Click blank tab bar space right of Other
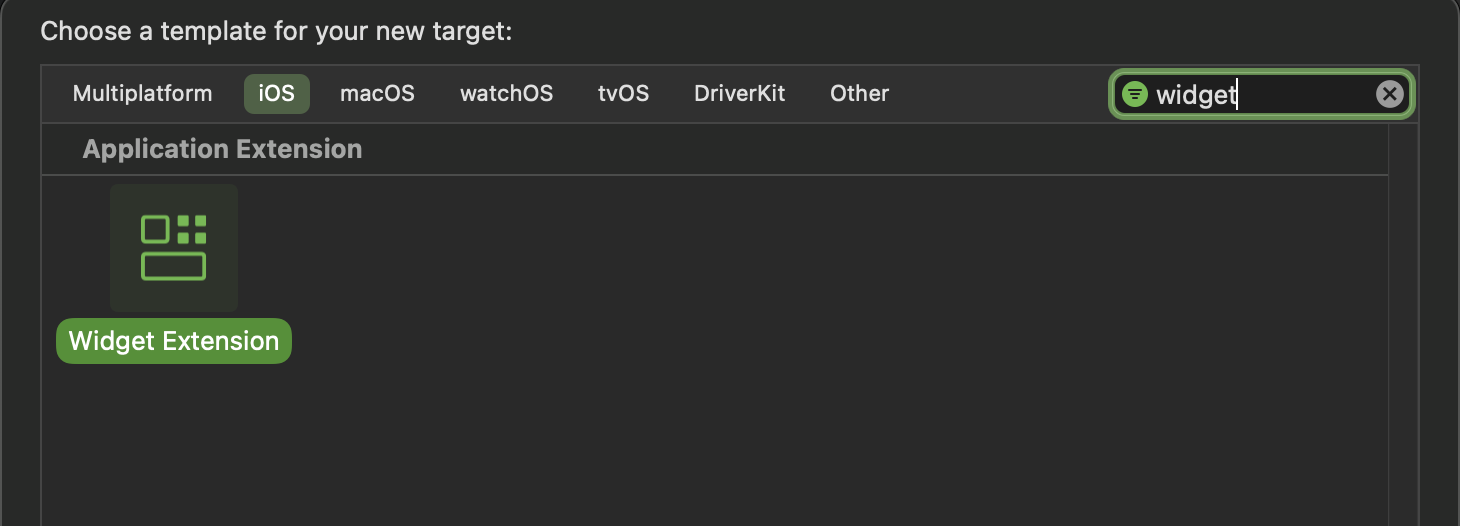 1000,94
